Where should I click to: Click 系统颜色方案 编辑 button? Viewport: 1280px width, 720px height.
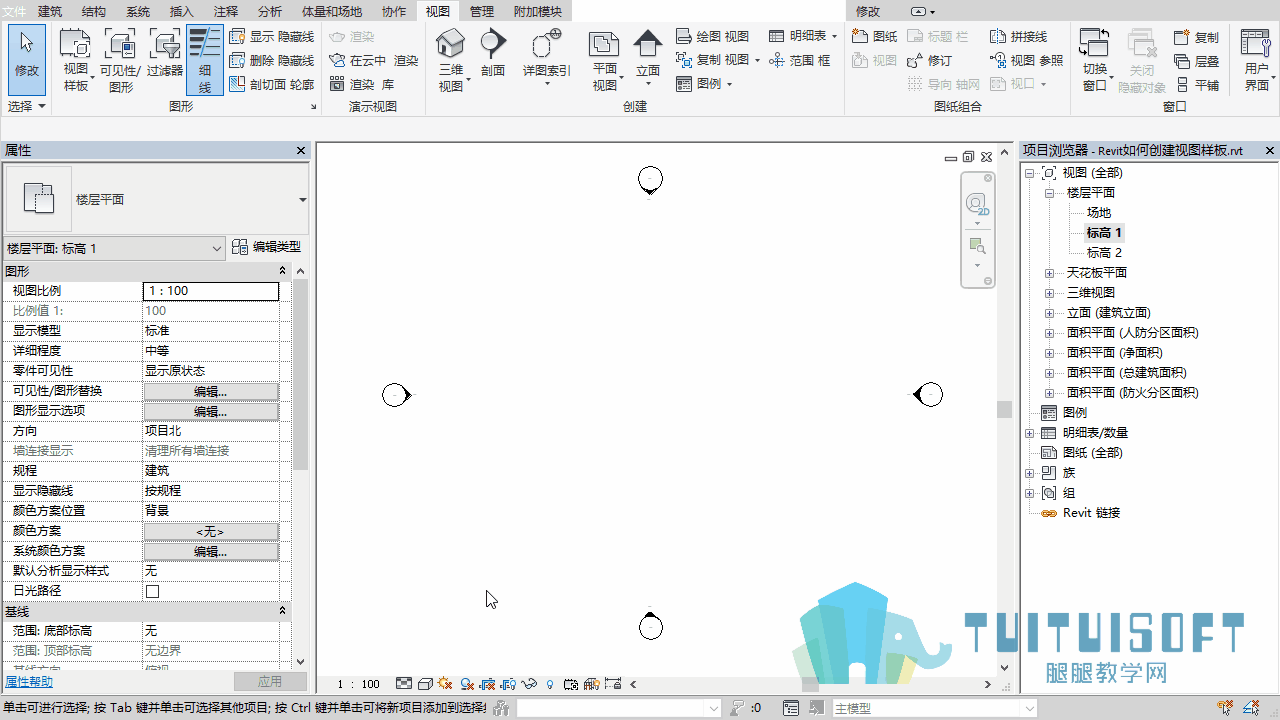(211, 551)
